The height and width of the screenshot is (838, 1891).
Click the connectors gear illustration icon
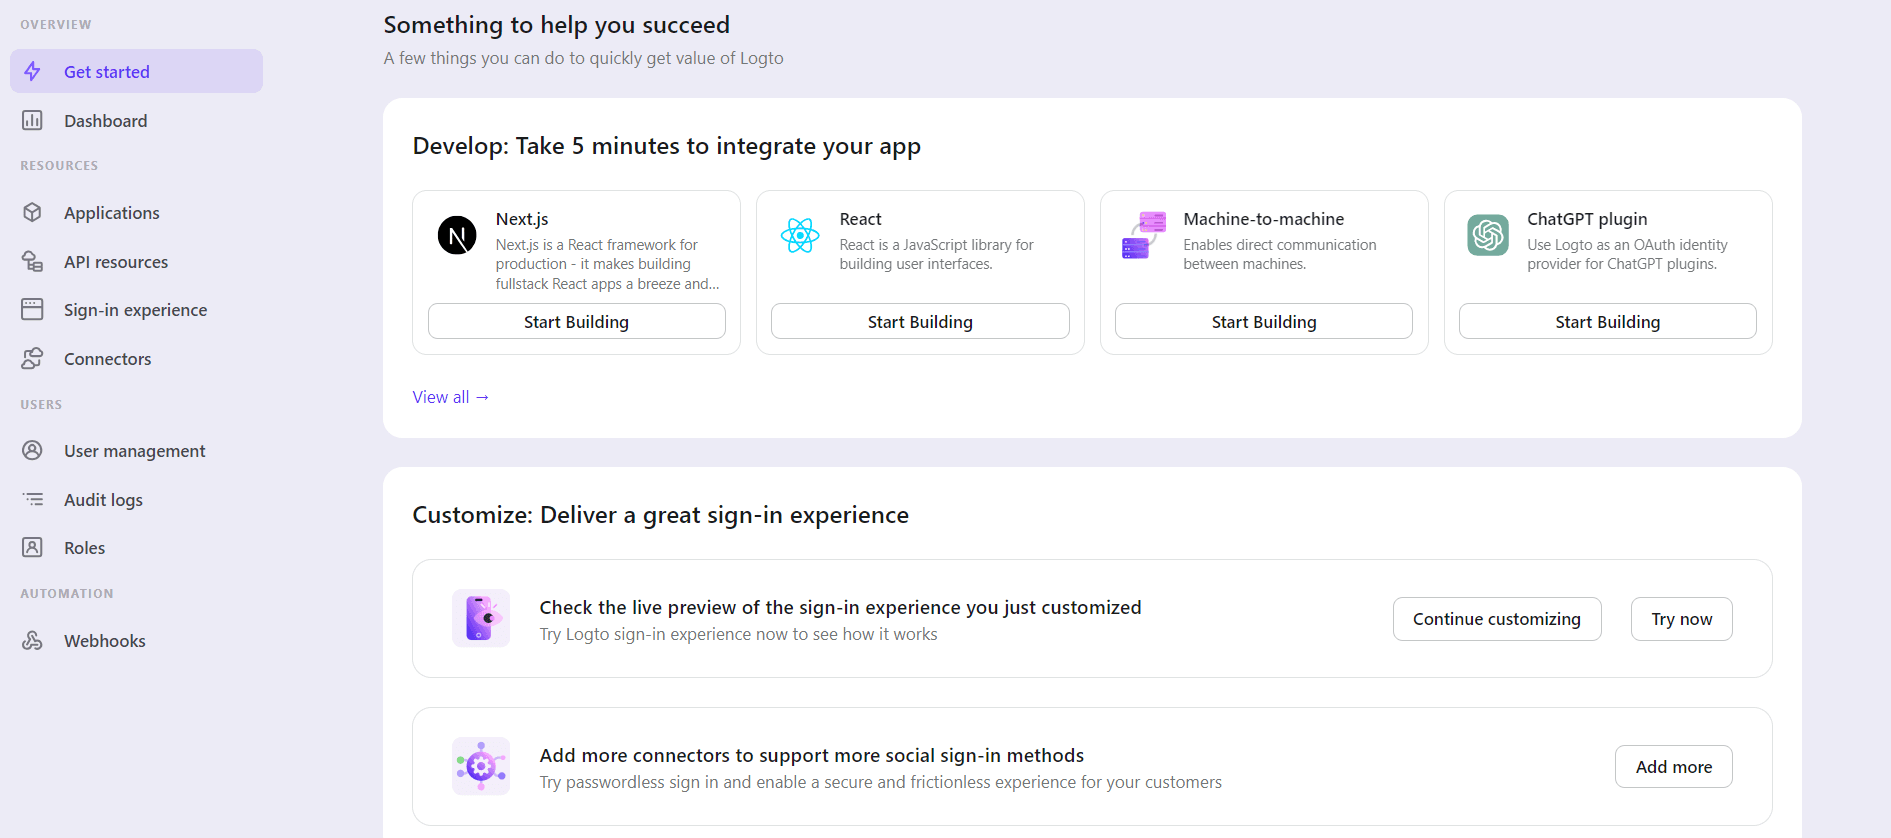click(x=481, y=766)
